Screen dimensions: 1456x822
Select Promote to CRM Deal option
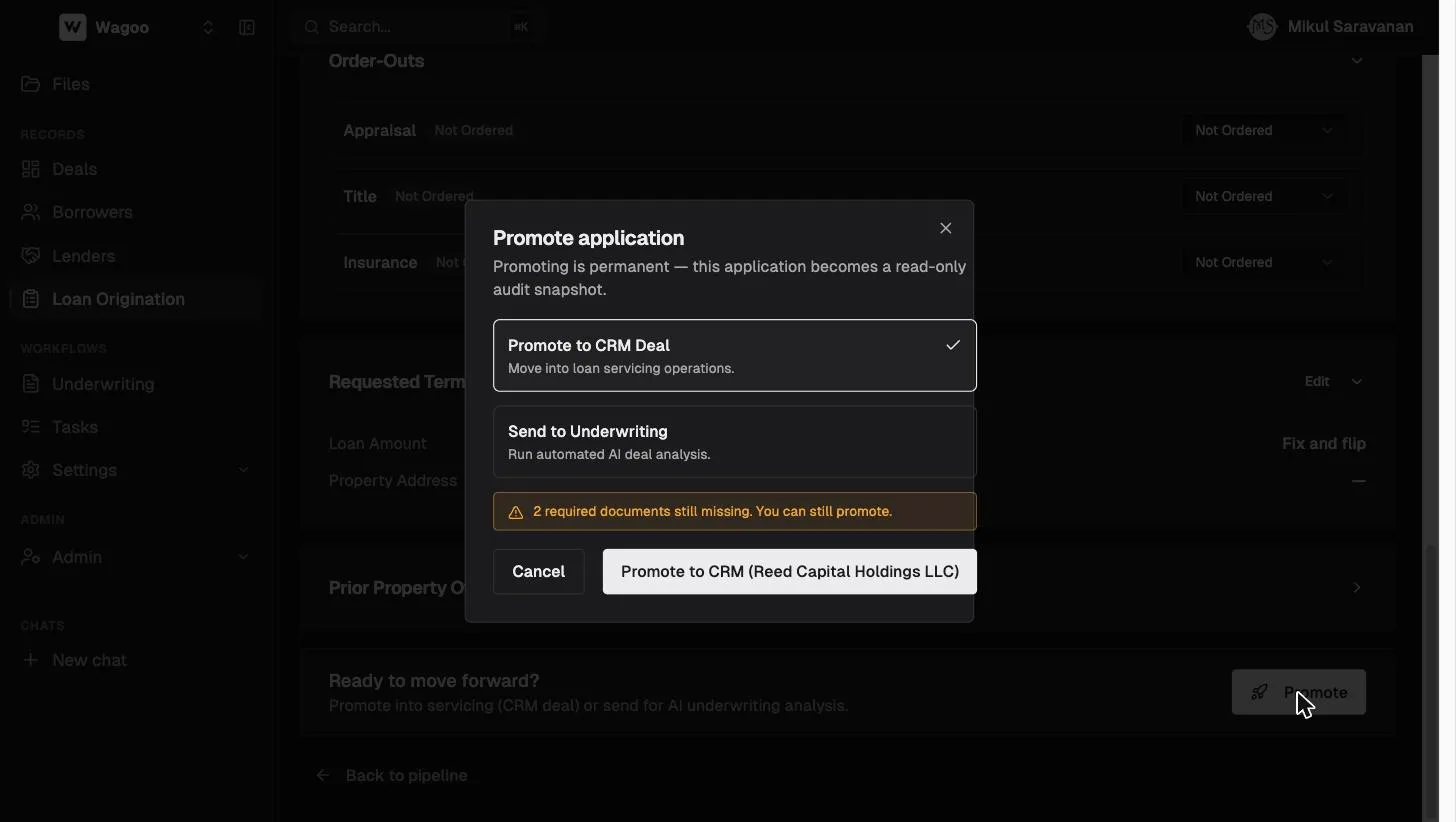click(x=735, y=356)
